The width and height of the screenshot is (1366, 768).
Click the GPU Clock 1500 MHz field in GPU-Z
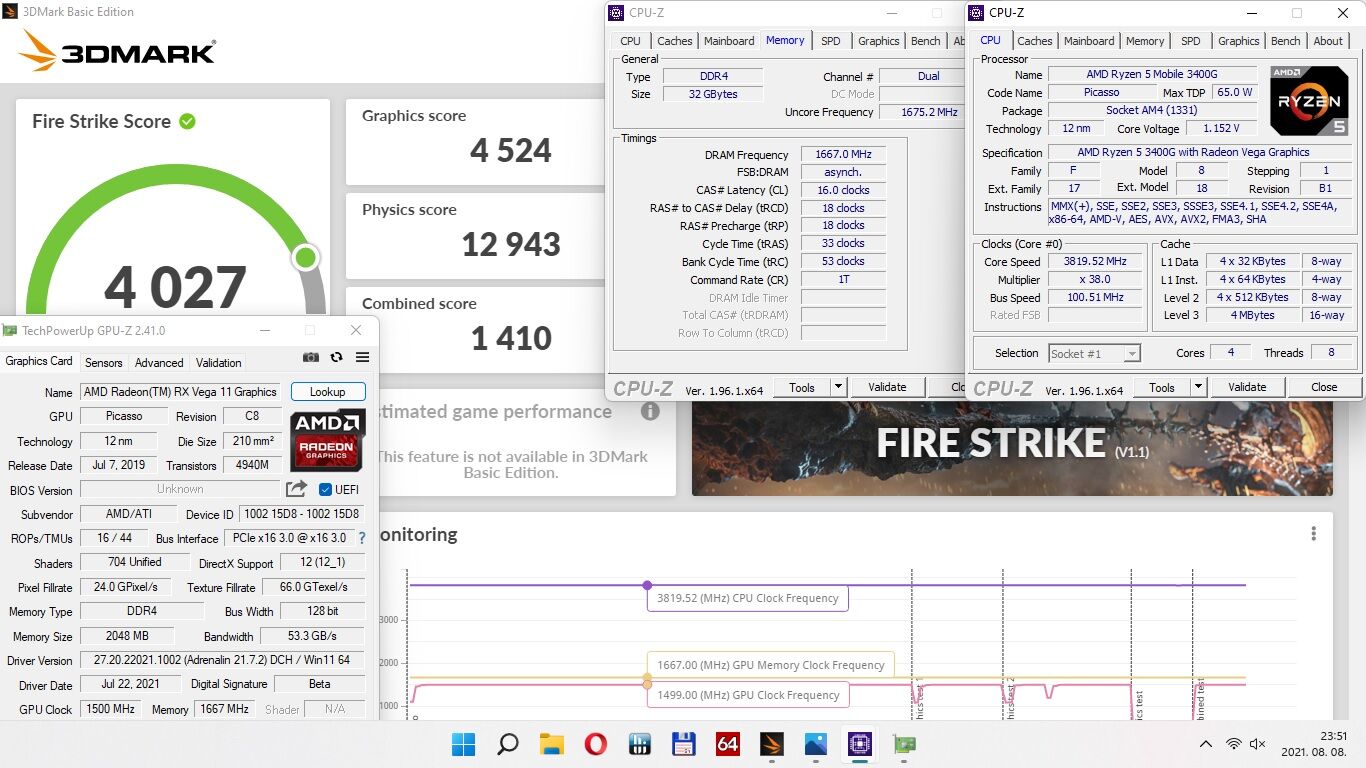point(110,709)
